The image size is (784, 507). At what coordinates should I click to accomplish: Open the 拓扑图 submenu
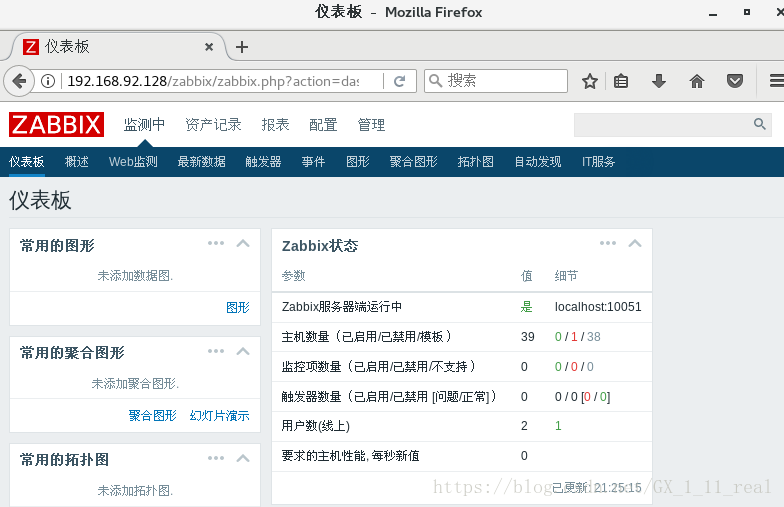pyautogui.click(x=476, y=162)
